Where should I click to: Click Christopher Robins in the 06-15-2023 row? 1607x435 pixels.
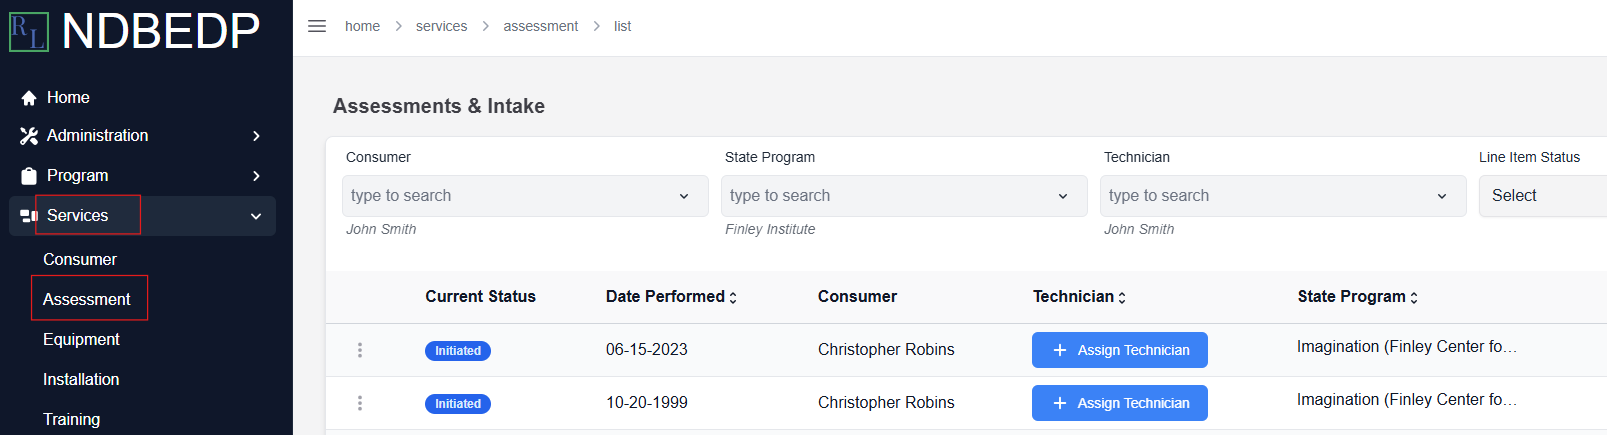(x=886, y=350)
